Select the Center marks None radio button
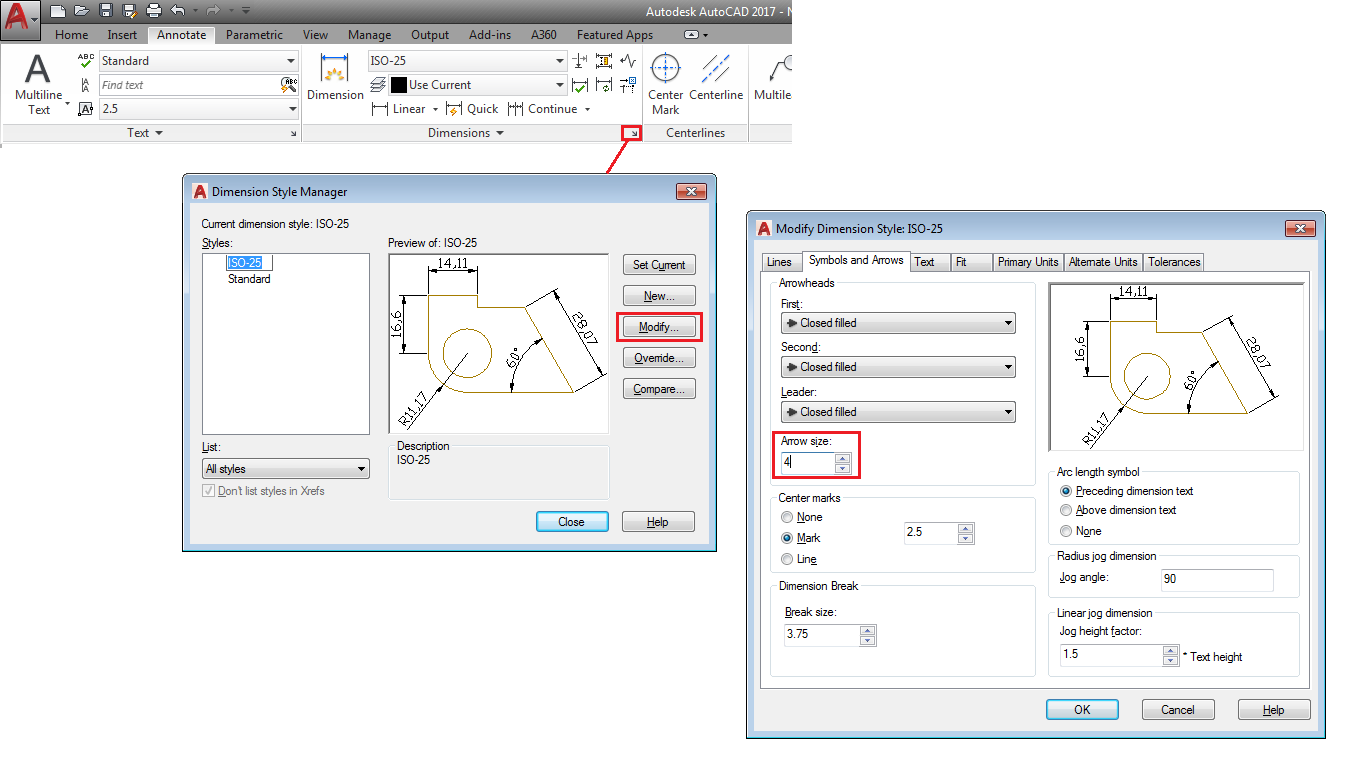Viewport: 1356px width, 764px height. tap(787, 517)
